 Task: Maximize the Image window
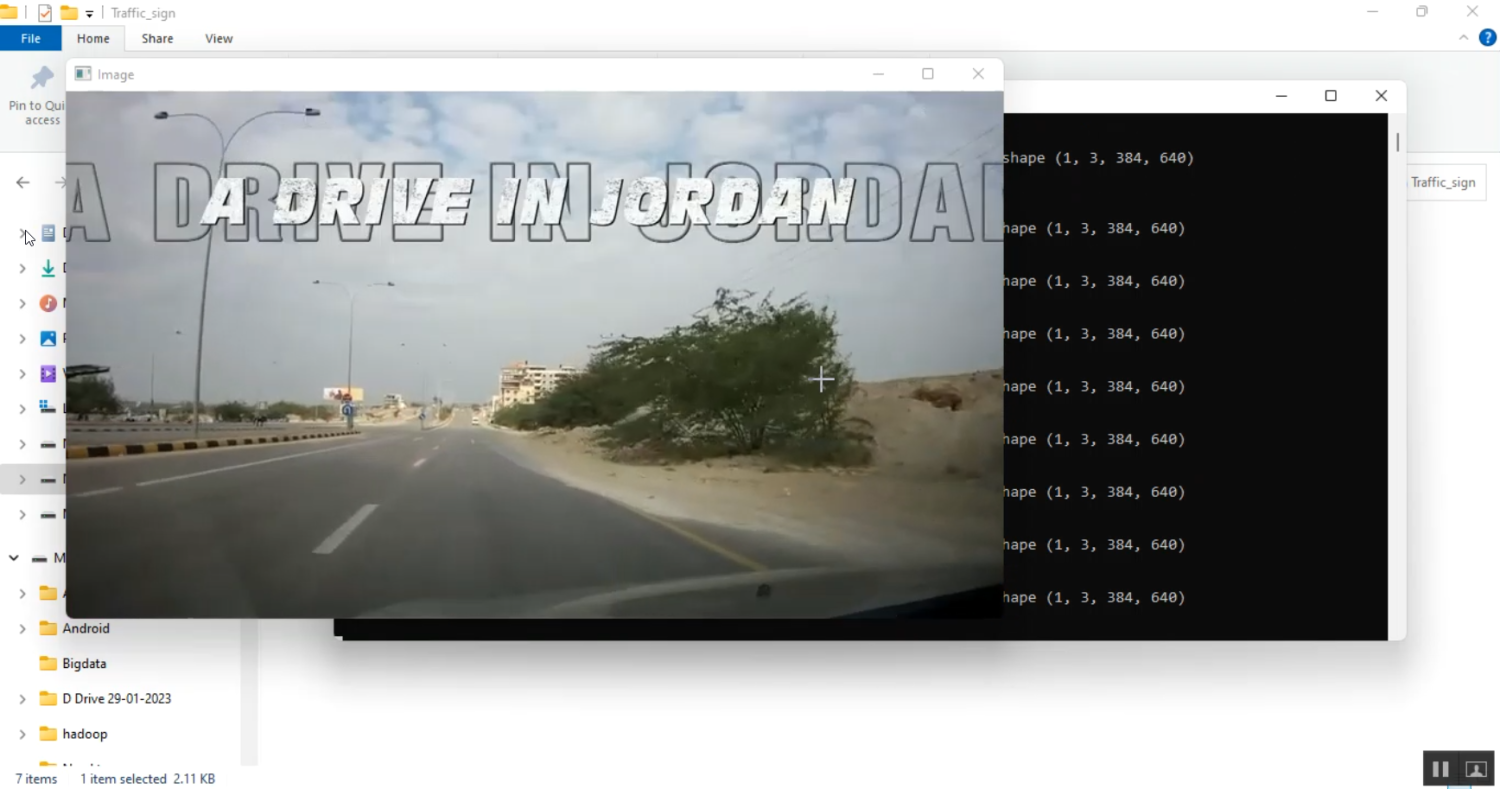click(x=928, y=74)
